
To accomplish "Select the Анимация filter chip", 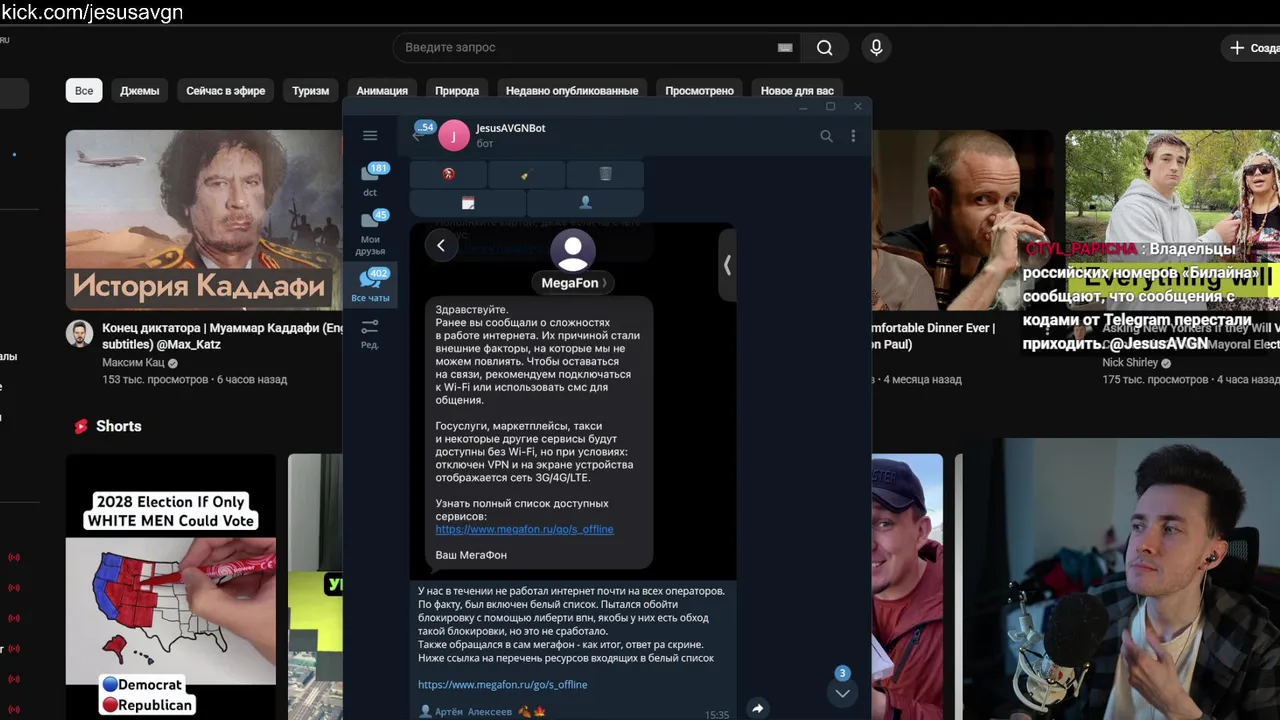I will (382, 90).
